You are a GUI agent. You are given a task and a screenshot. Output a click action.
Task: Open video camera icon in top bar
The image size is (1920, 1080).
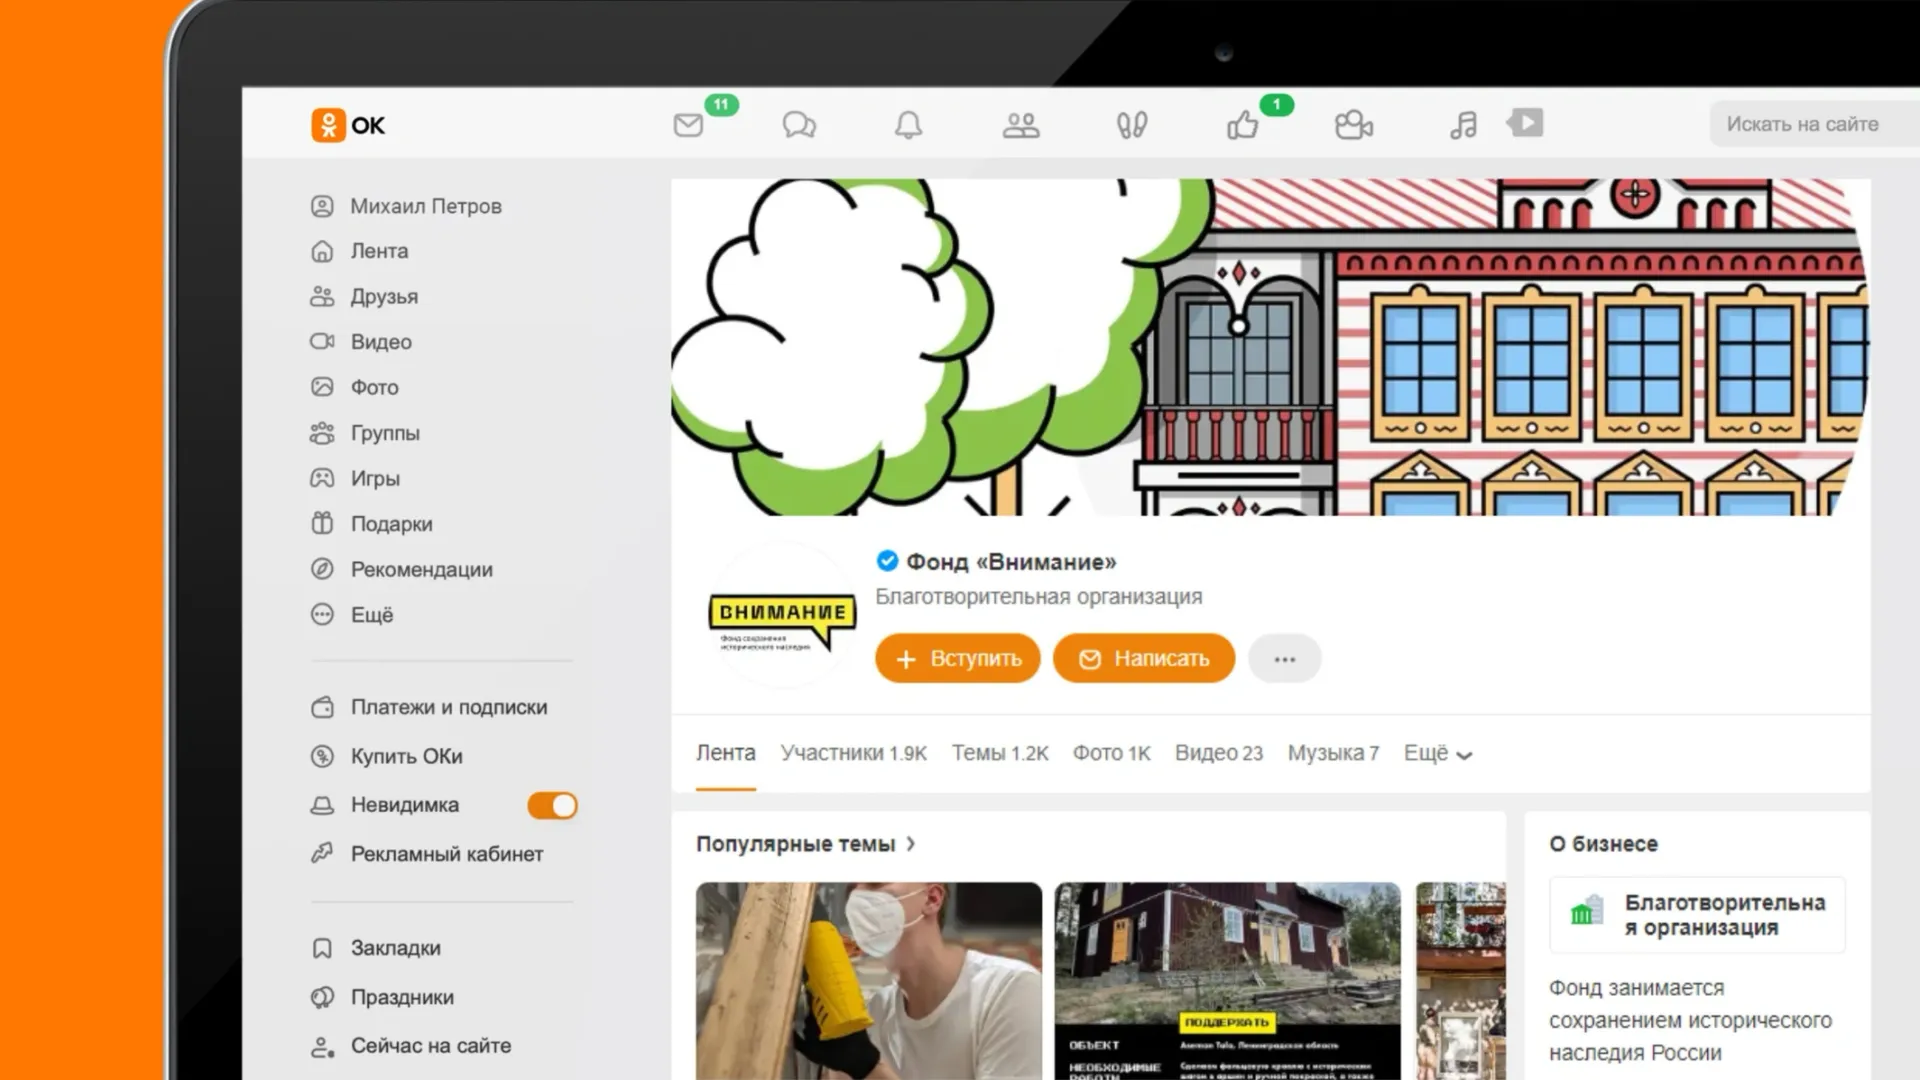[x=1354, y=125]
